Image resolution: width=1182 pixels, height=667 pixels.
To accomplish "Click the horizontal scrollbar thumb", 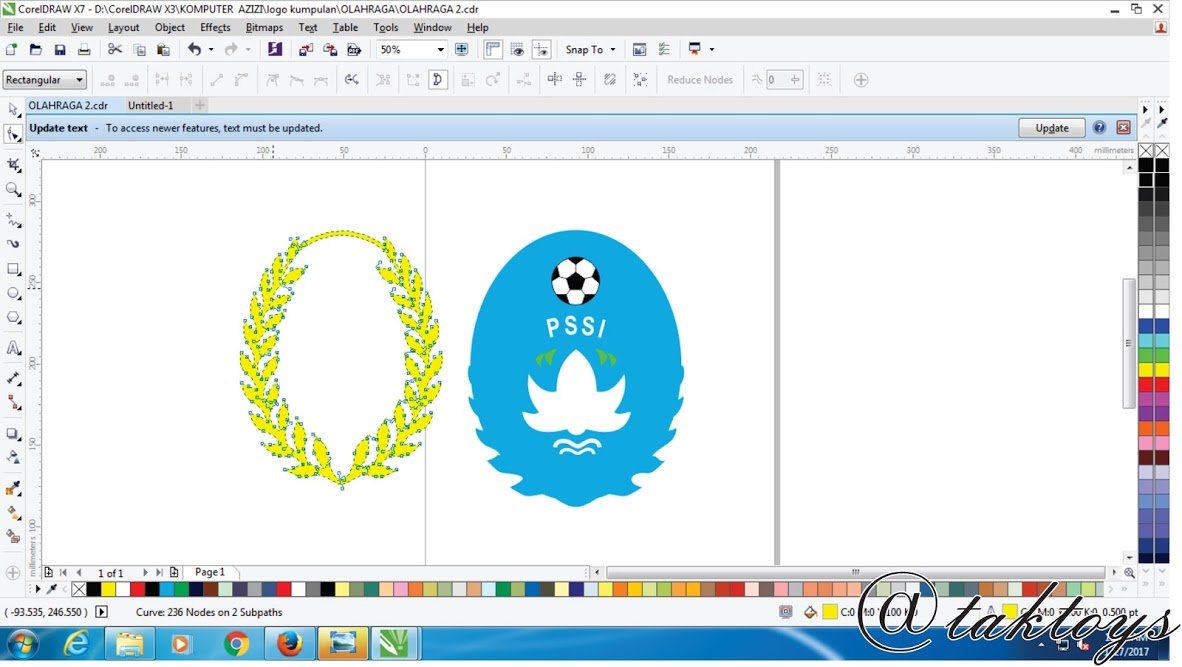I will (856, 572).
